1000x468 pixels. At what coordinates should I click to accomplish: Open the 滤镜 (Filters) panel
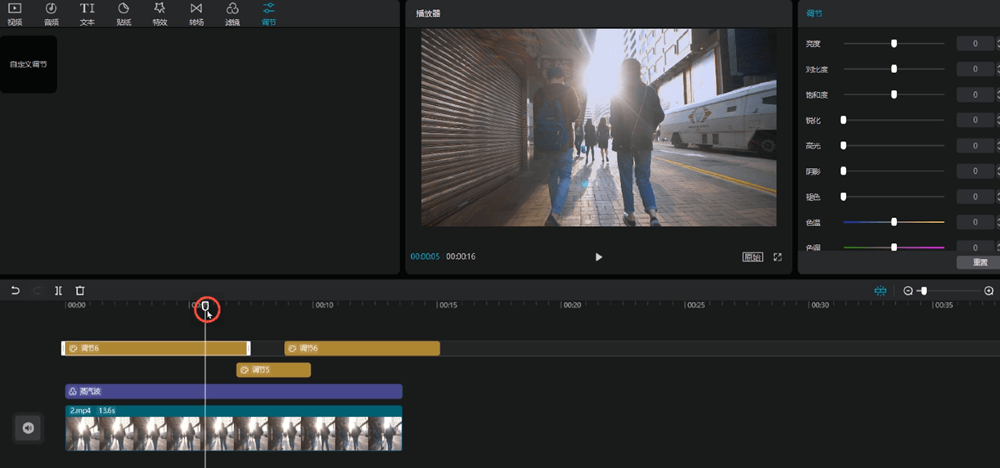232,13
